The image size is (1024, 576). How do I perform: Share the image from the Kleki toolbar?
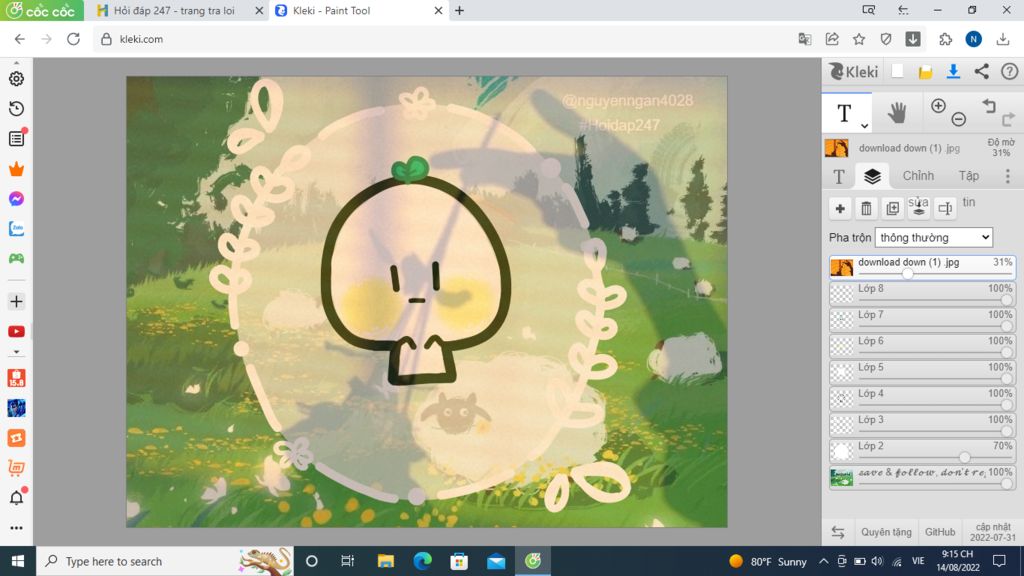tap(982, 72)
